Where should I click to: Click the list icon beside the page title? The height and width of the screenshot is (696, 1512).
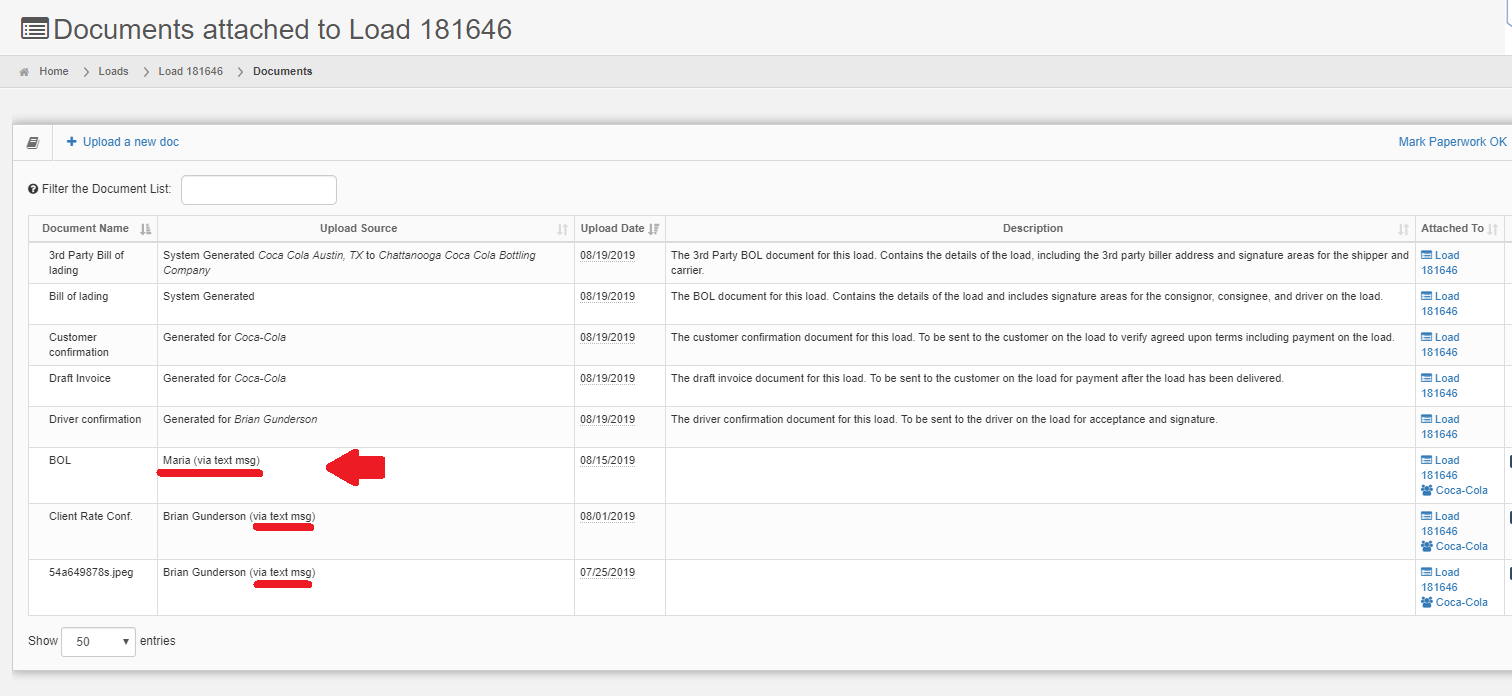(x=35, y=29)
